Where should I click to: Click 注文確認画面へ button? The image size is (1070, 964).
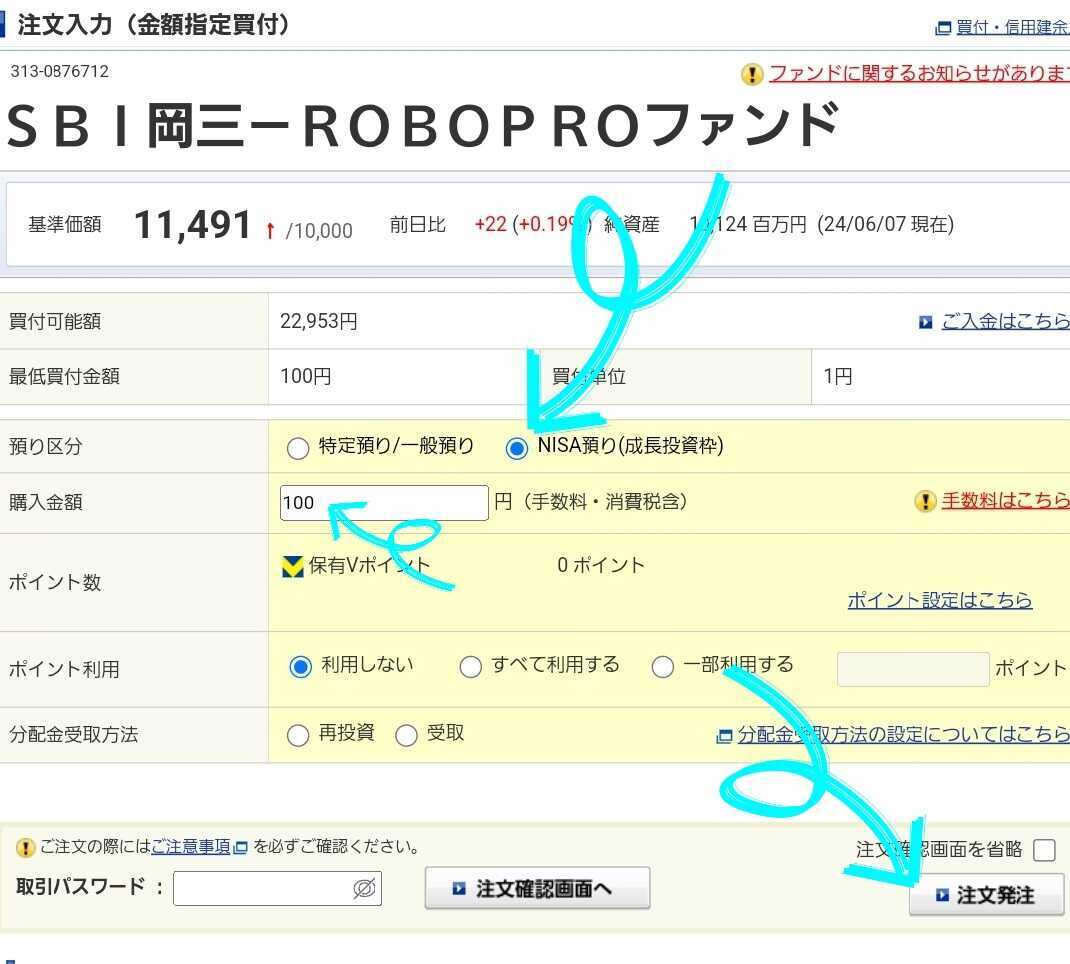(x=537, y=888)
